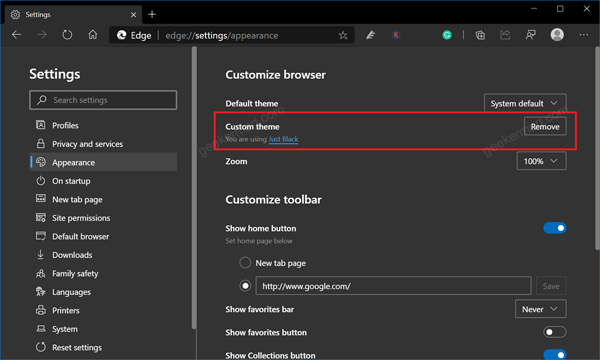600x360 pixels.
Task: Open Printers settings section
Action: coord(103,310)
